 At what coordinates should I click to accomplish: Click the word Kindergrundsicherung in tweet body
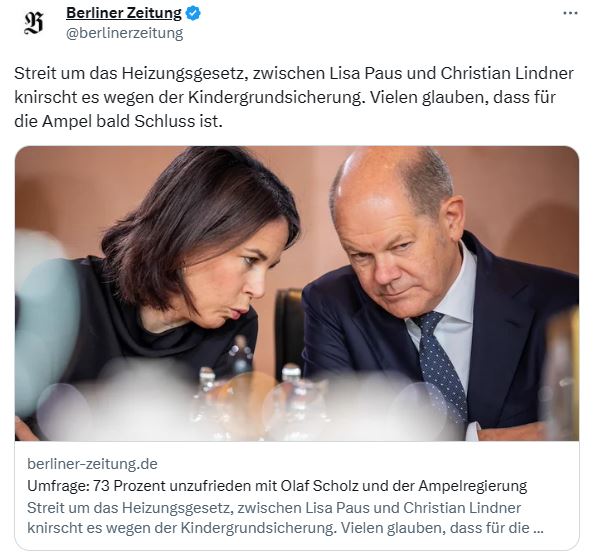(276, 97)
